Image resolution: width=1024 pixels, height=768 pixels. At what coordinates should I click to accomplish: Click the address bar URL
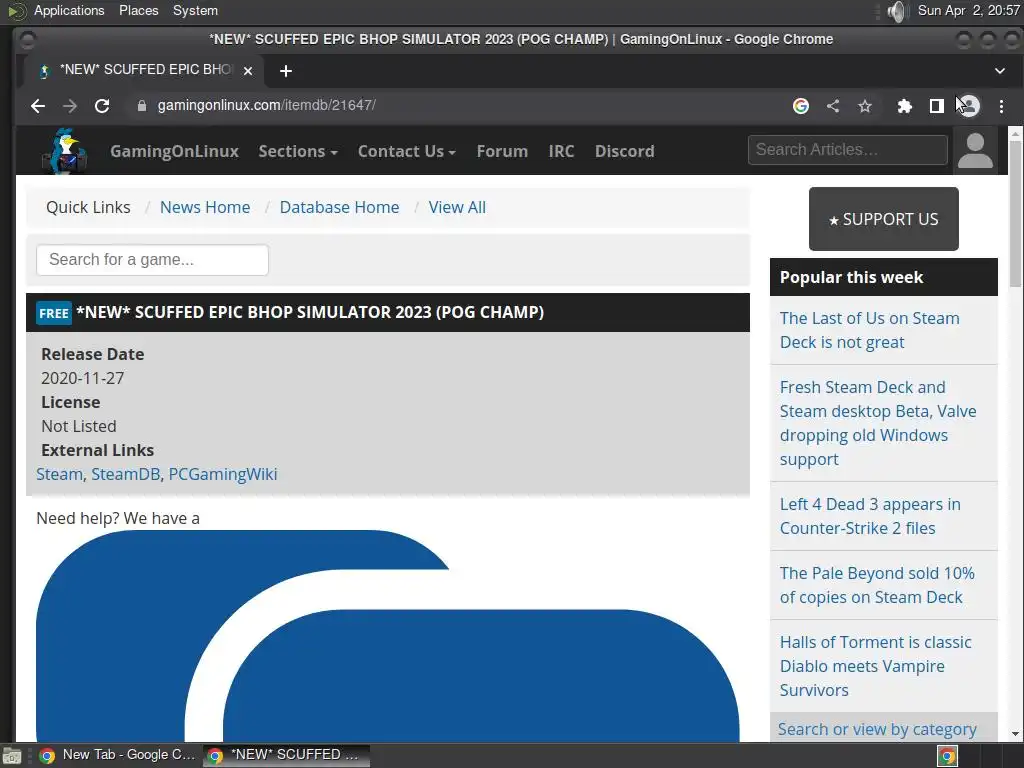click(266, 105)
